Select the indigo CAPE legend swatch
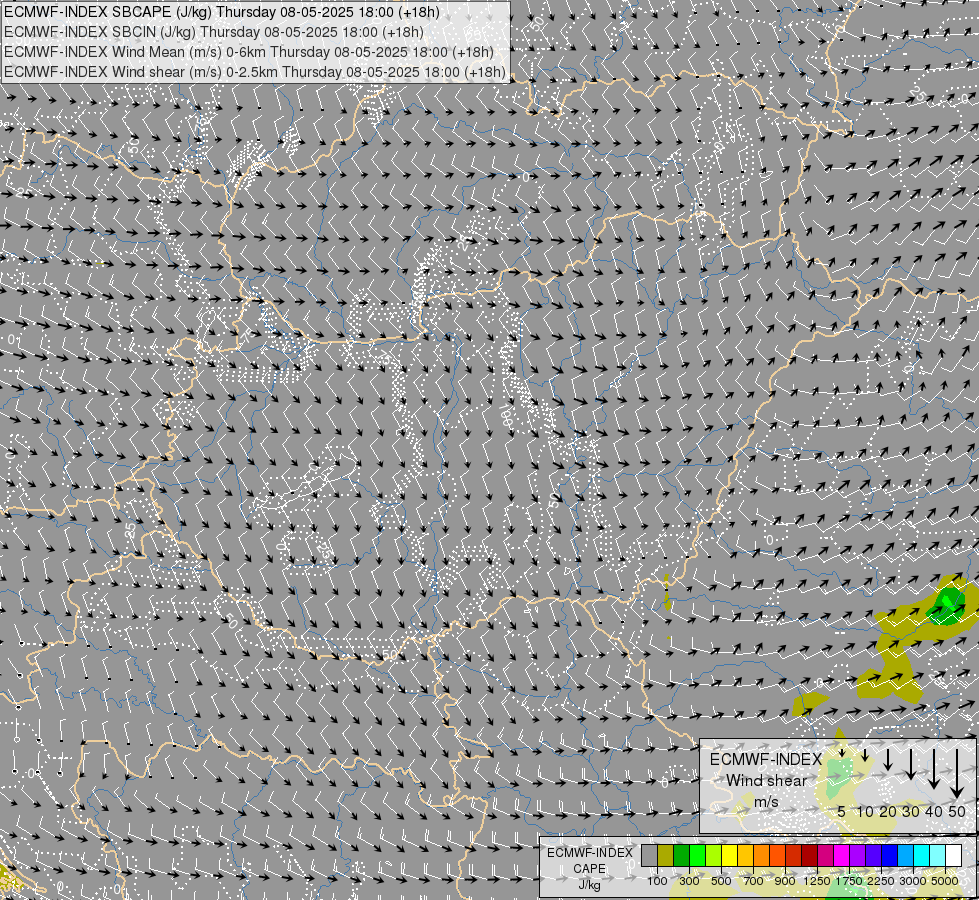The image size is (979, 900). click(x=873, y=856)
